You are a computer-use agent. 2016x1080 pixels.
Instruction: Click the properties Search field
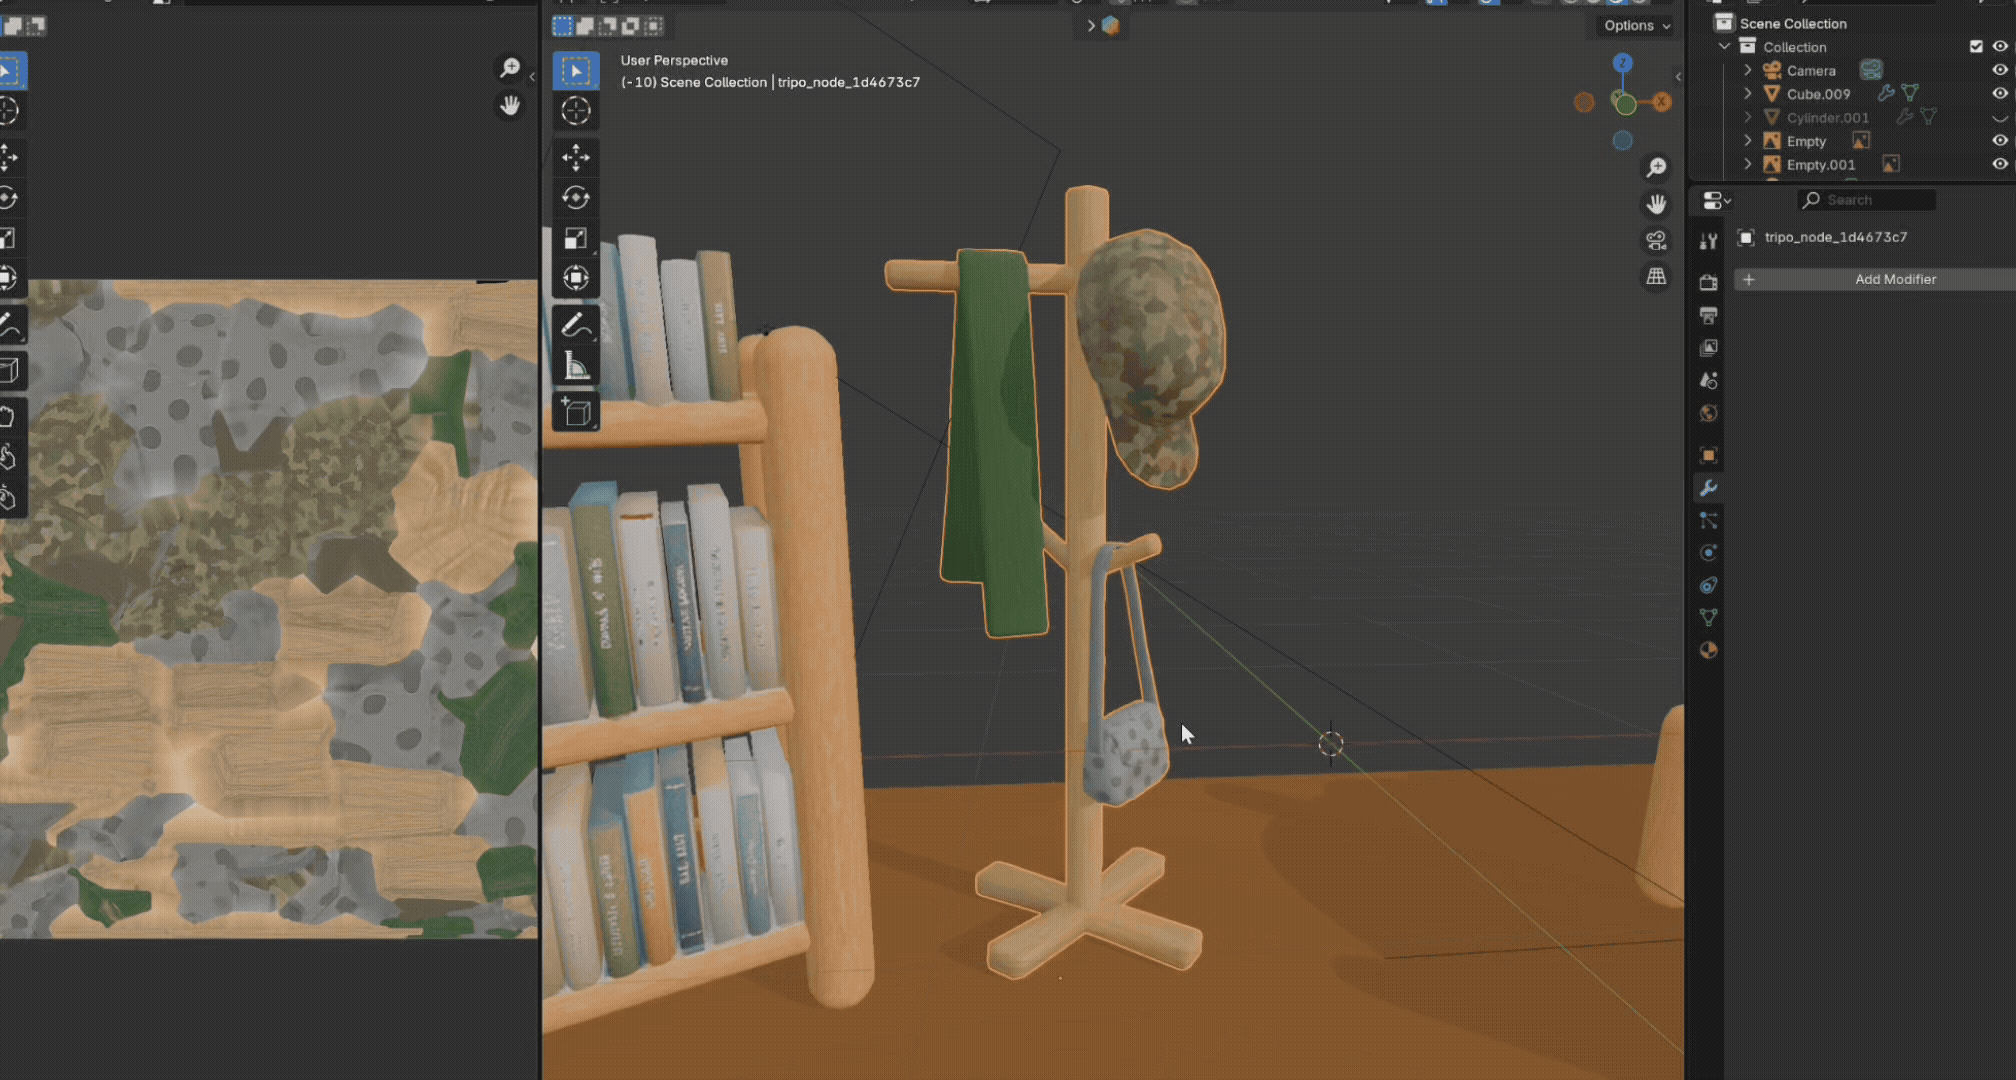tap(1867, 200)
